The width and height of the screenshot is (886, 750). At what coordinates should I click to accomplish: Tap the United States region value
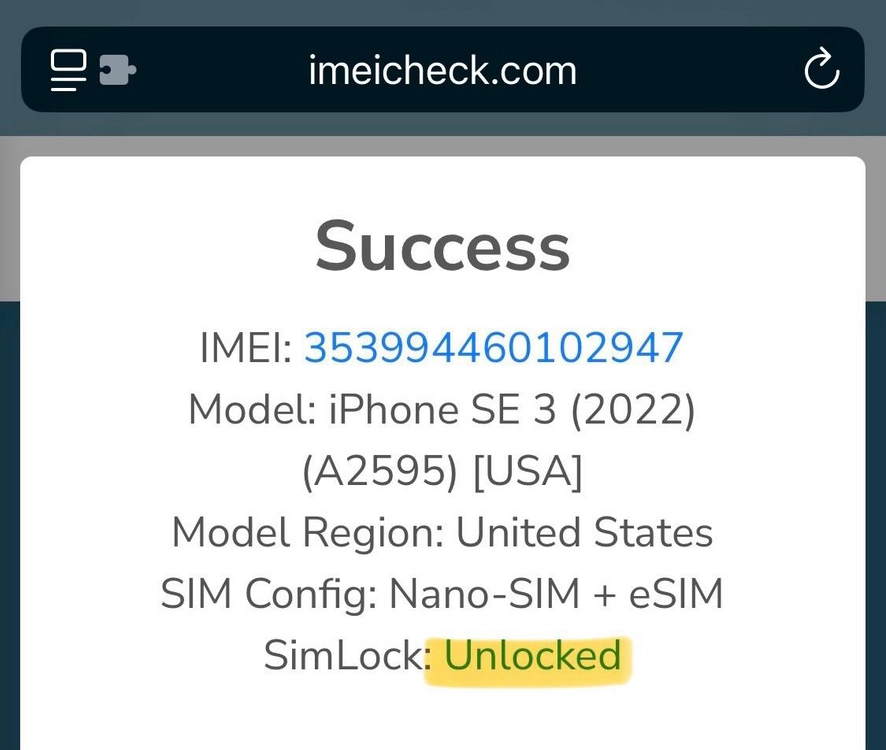point(584,532)
